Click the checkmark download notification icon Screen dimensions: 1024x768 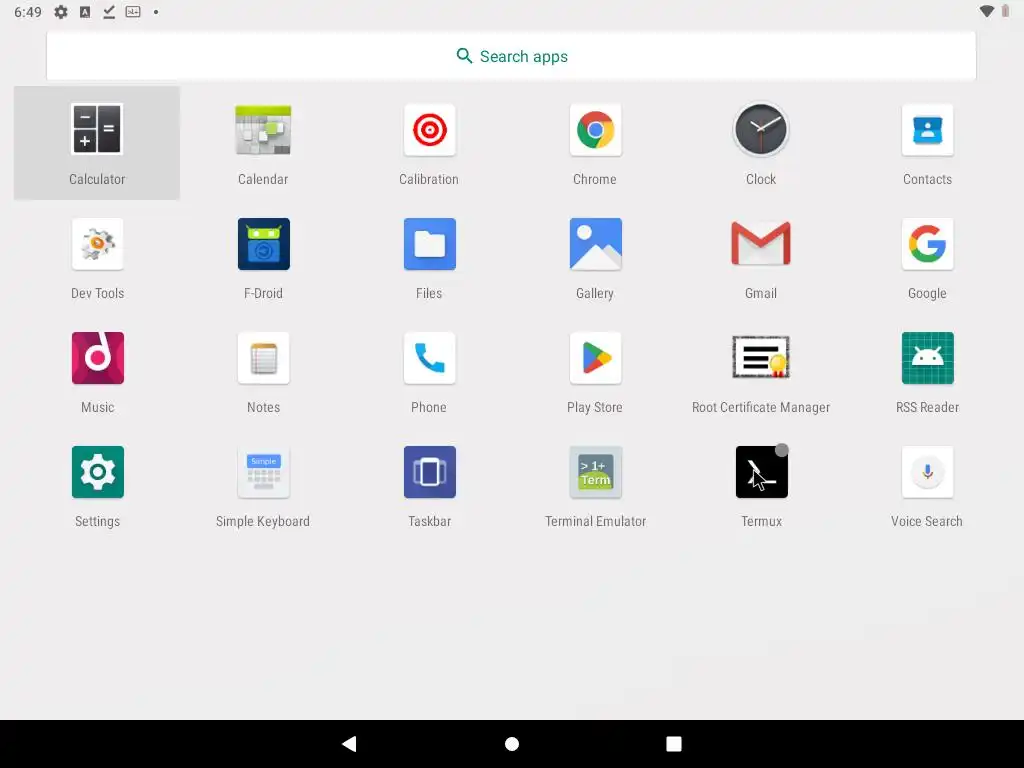tap(109, 12)
